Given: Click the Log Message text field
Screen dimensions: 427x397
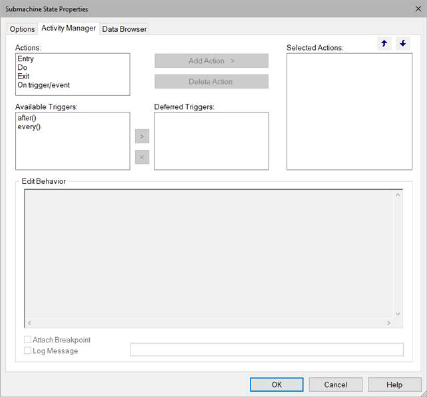Looking at the screenshot, I should pyautogui.click(x=267, y=350).
